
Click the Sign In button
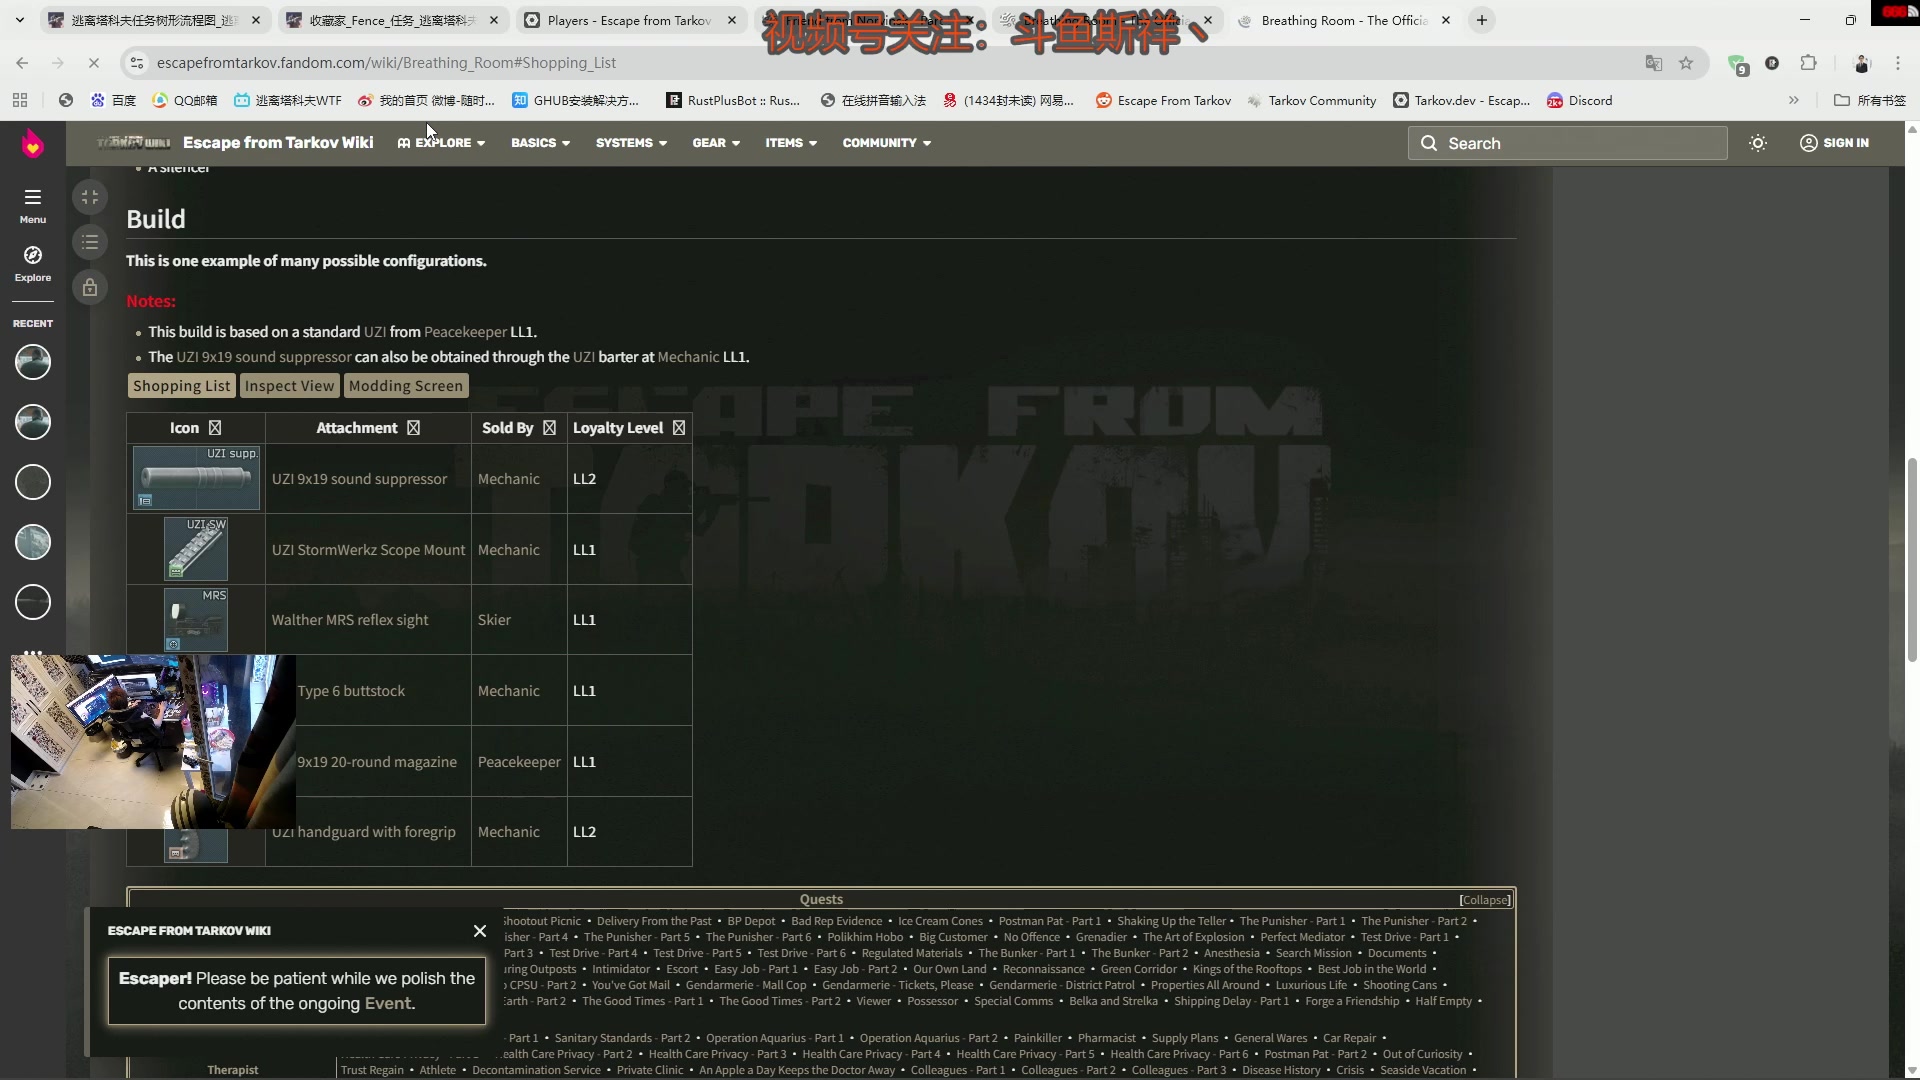pos(1834,143)
